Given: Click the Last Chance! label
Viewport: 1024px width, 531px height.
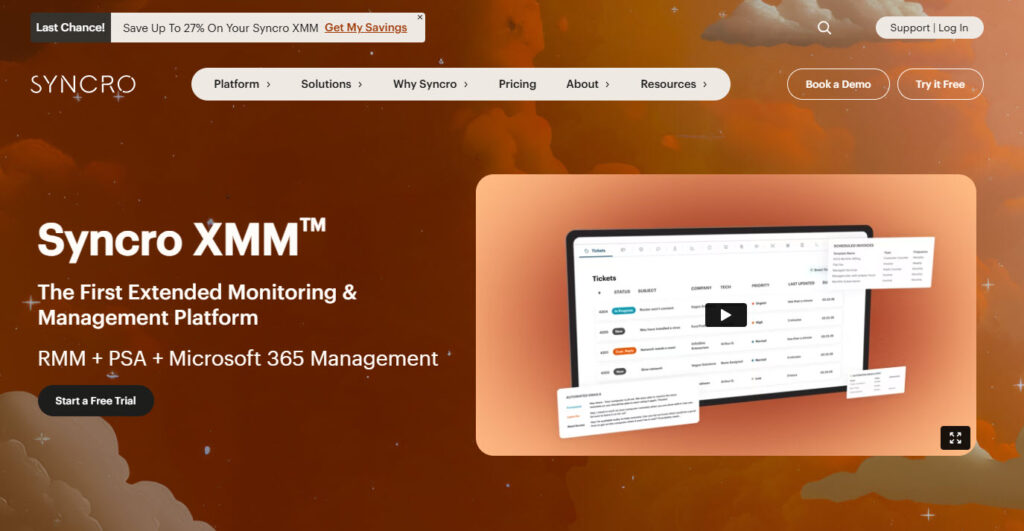Looking at the screenshot, I should (x=70, y=27).
